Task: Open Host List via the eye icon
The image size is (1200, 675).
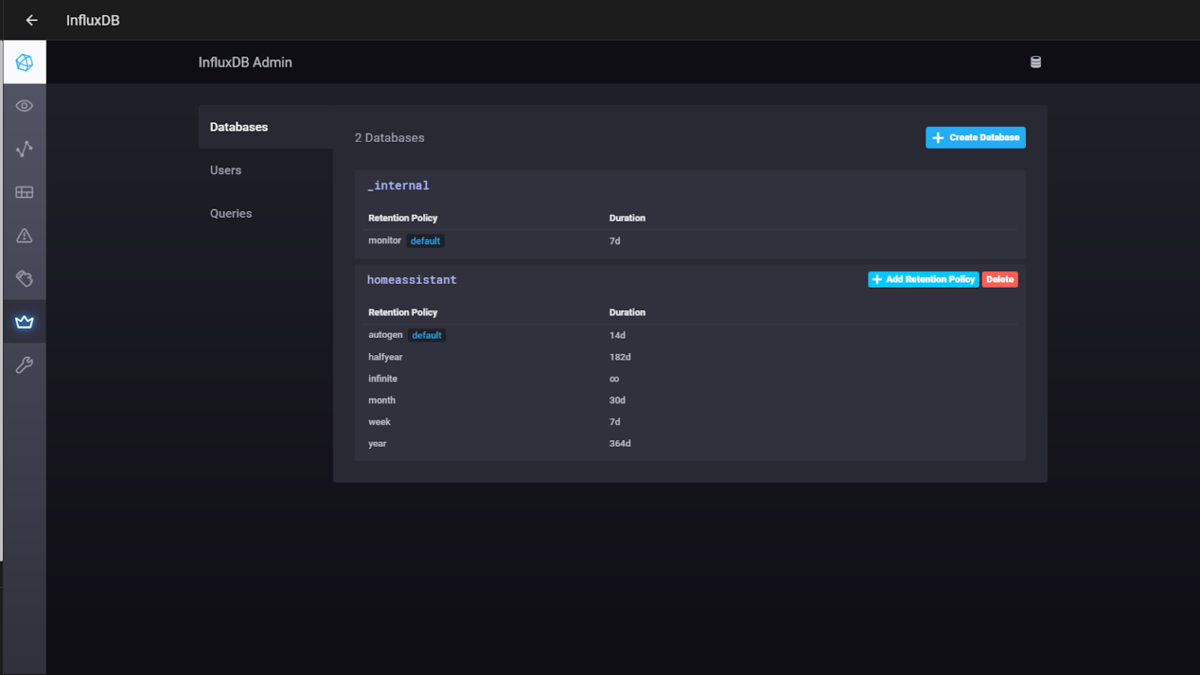Action: (24, 106)
